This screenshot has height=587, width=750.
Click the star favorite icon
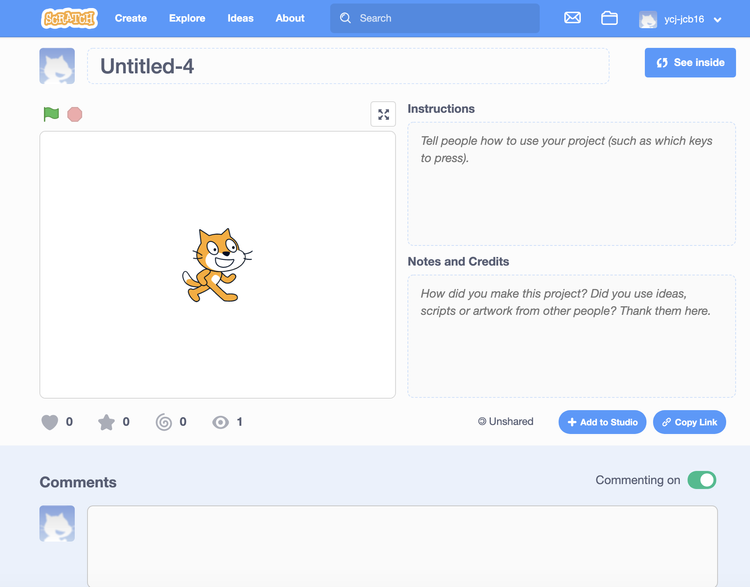106,422
